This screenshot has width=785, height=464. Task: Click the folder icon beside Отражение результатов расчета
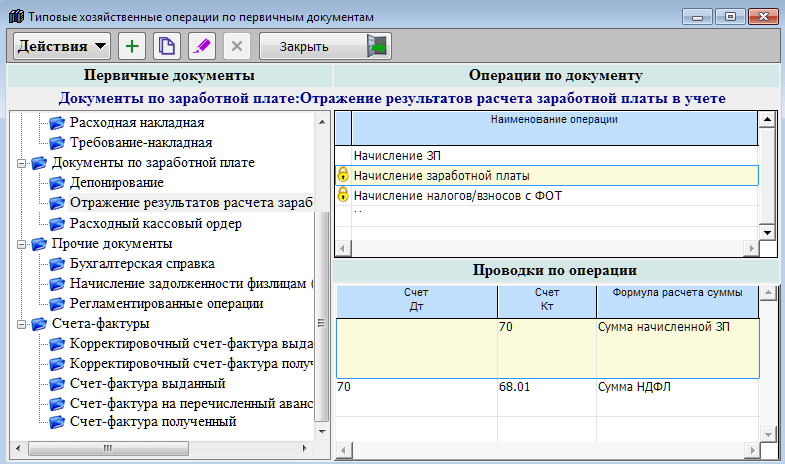coord(57,203)
